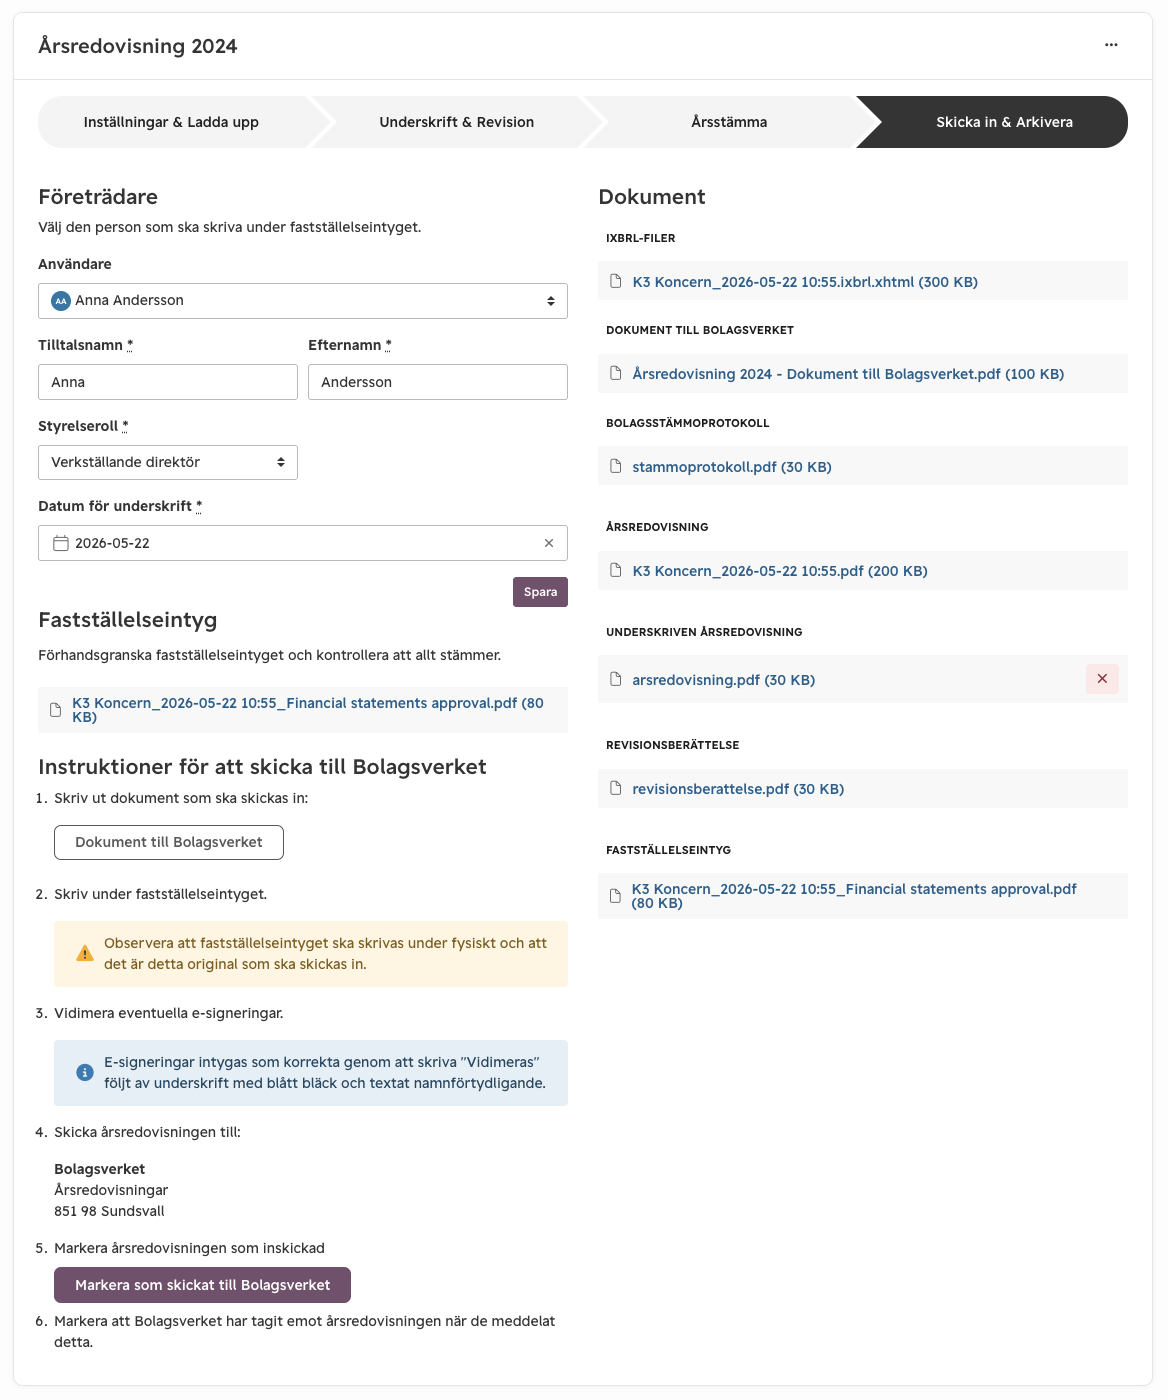Viewport: 1168px width, 1400px height.
Task: Open the three-dots options menu
Action: 1111,45
